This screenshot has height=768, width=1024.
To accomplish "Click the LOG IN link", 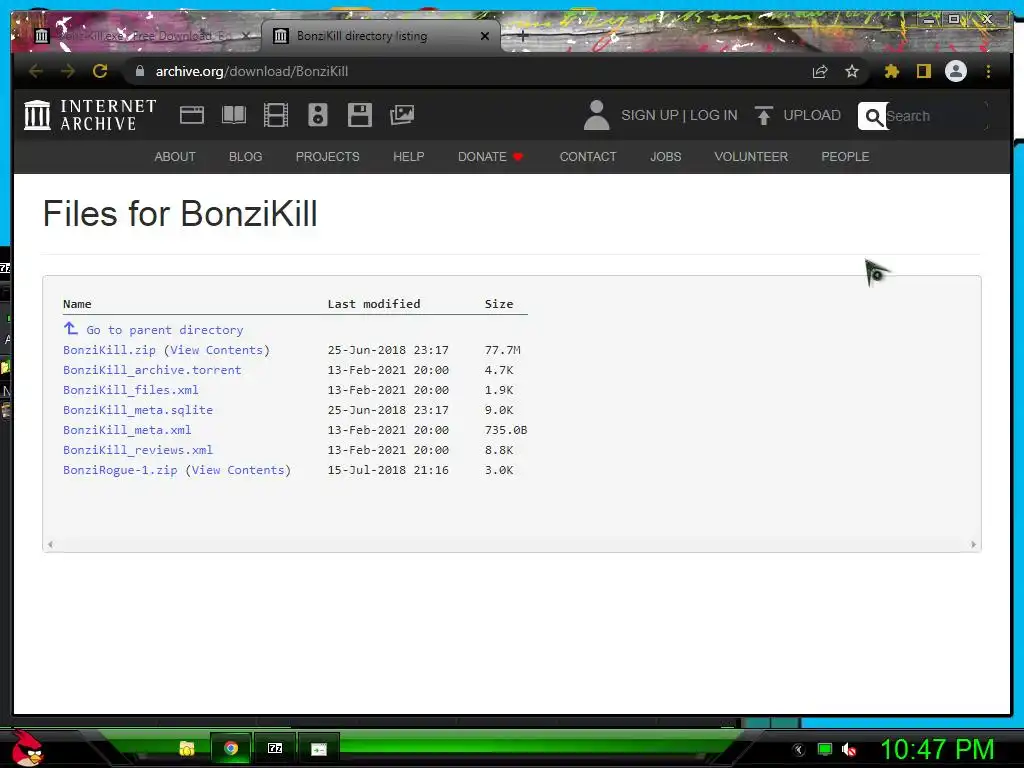I will coord(713,115).
